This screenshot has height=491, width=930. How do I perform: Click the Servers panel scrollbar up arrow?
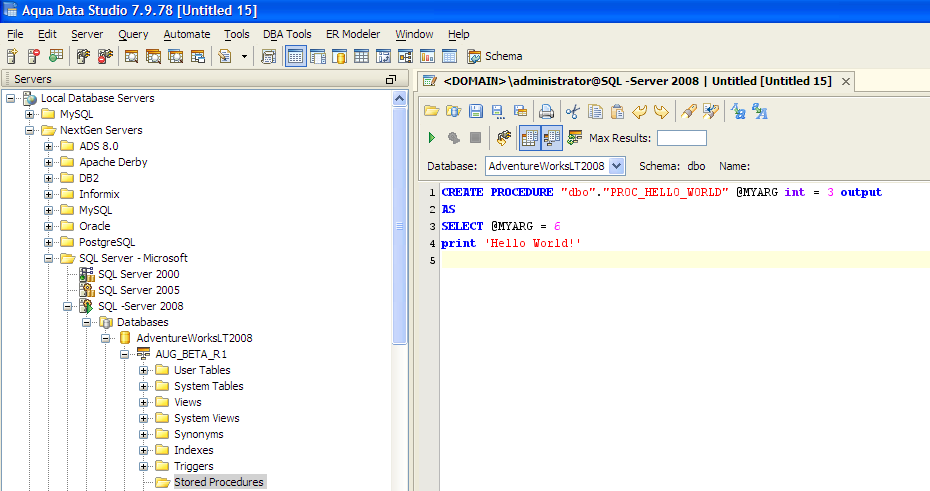point(399,98)
